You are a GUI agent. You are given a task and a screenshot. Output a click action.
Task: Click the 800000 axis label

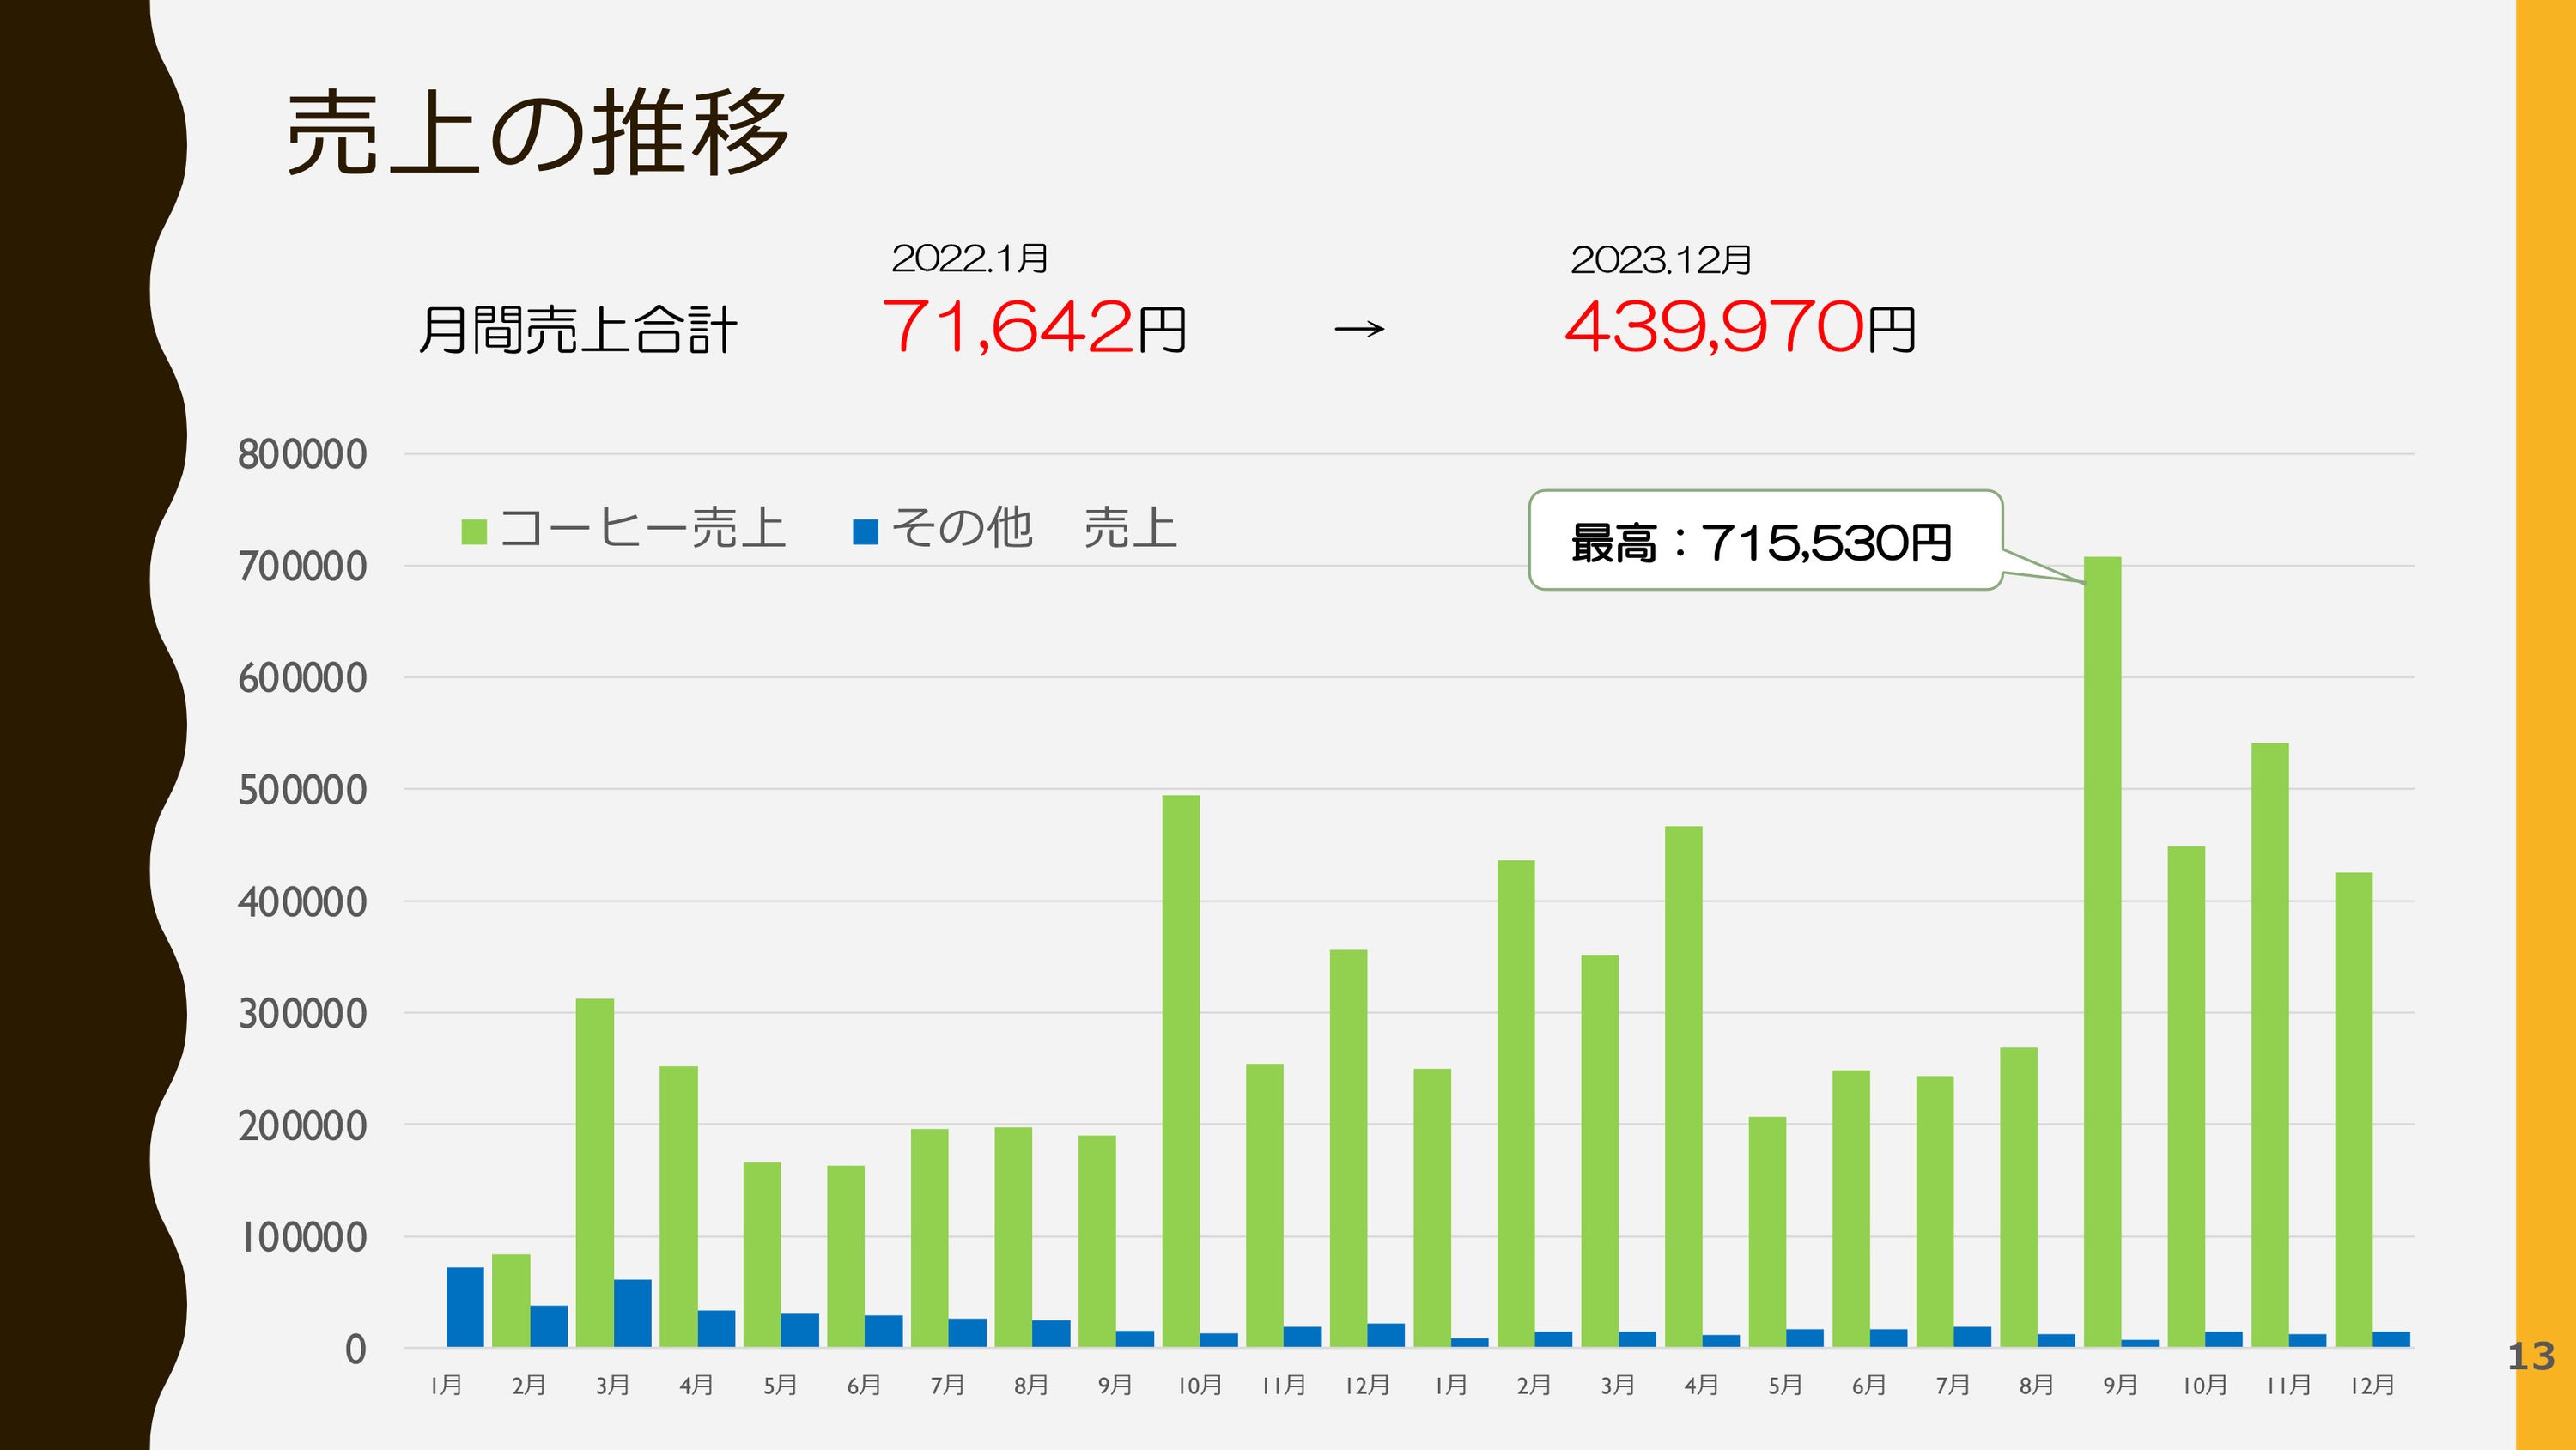click(302, 455)
